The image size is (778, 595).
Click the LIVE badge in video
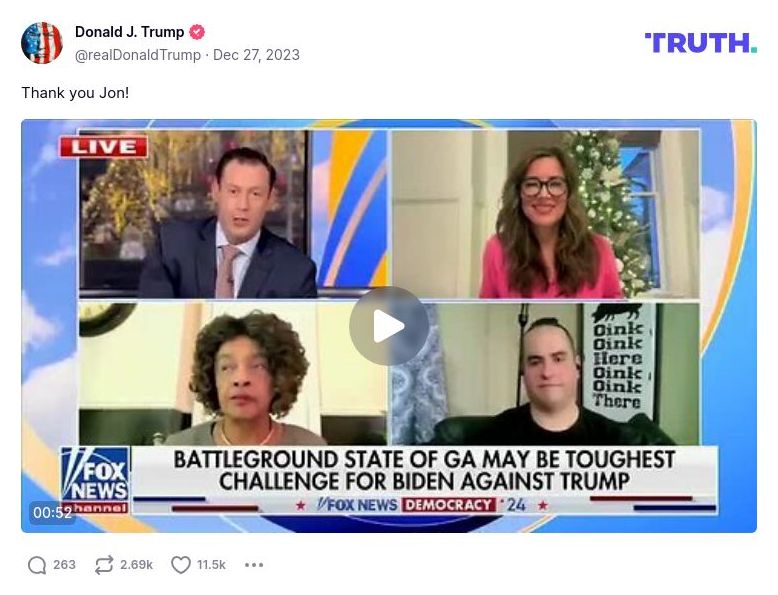coord(104,147)
